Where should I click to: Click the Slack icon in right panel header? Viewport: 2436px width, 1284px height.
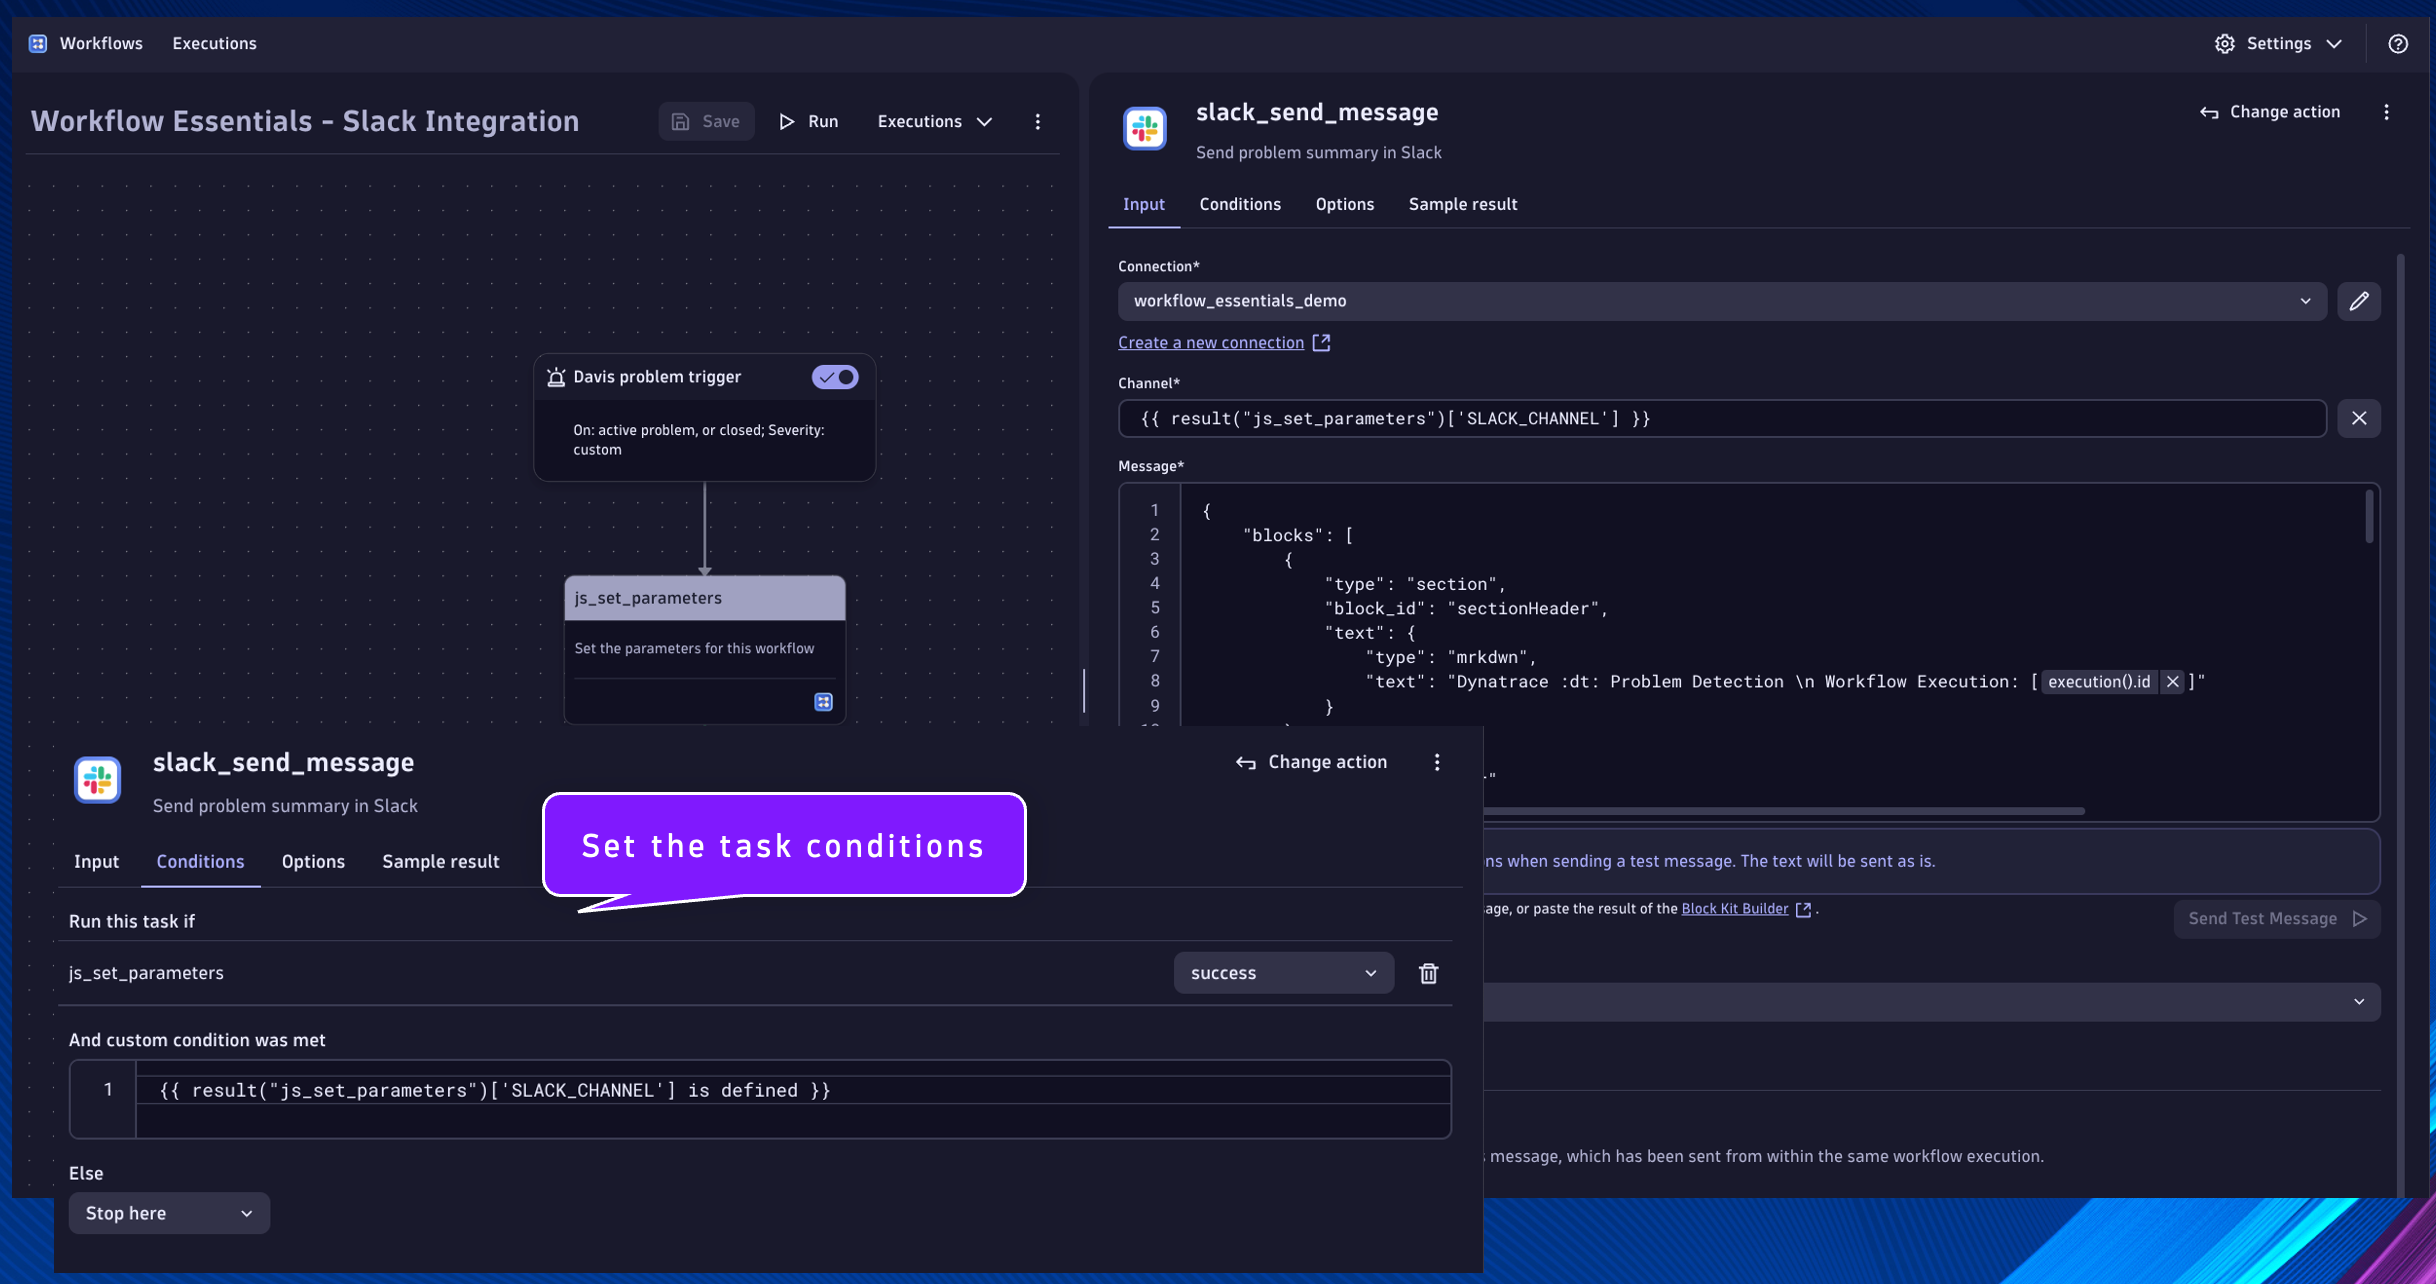pos(1145,129)
